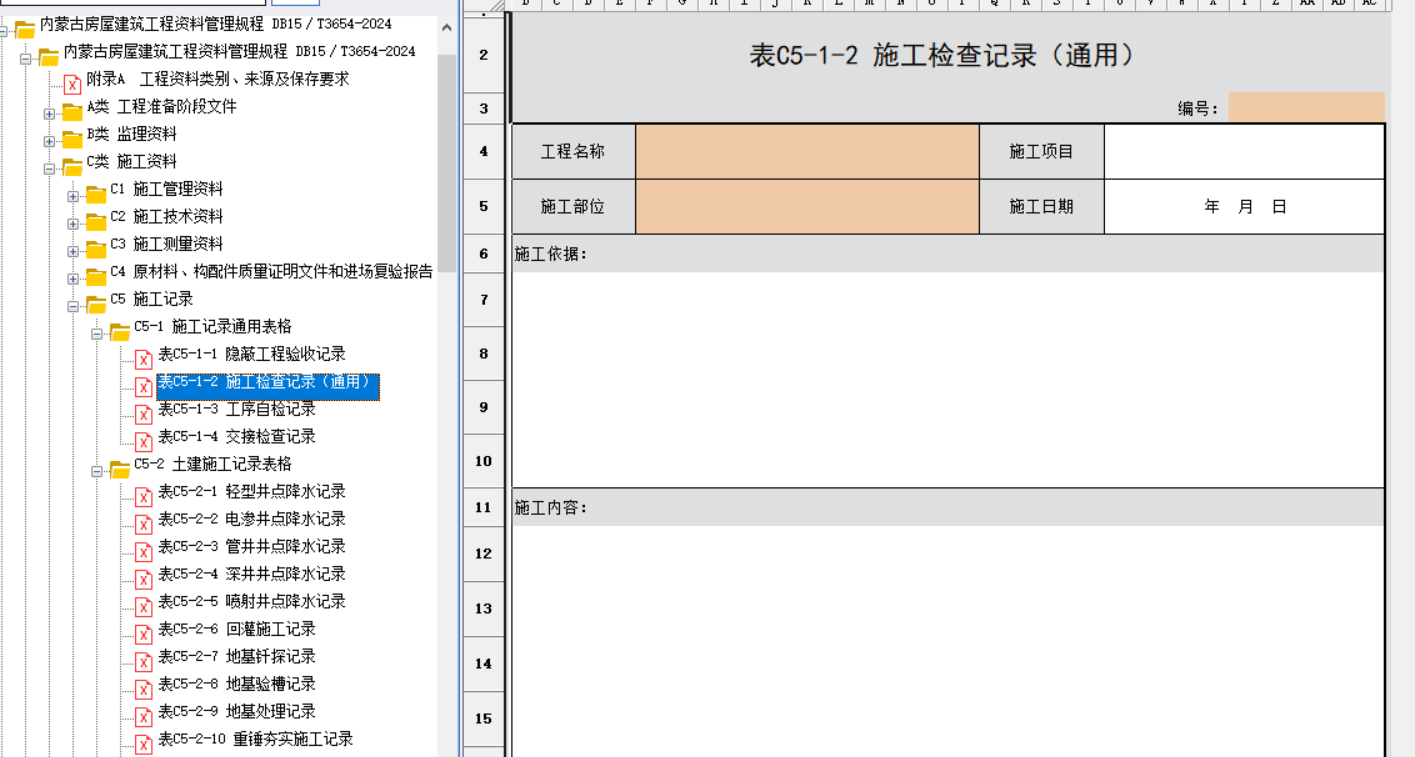Collapse the C5 施工记录 node
1415x757 pixels.
(x=73, y=306)
